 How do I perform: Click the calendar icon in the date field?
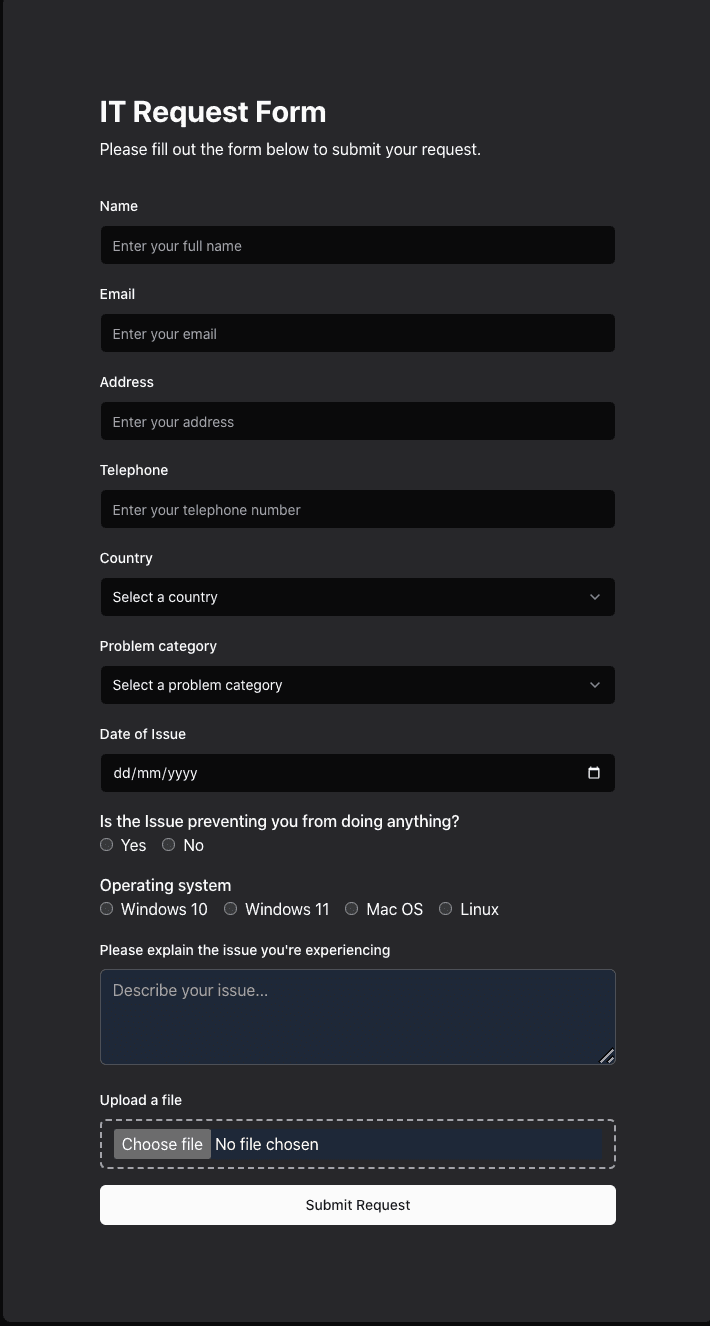[x=593, y=772]
